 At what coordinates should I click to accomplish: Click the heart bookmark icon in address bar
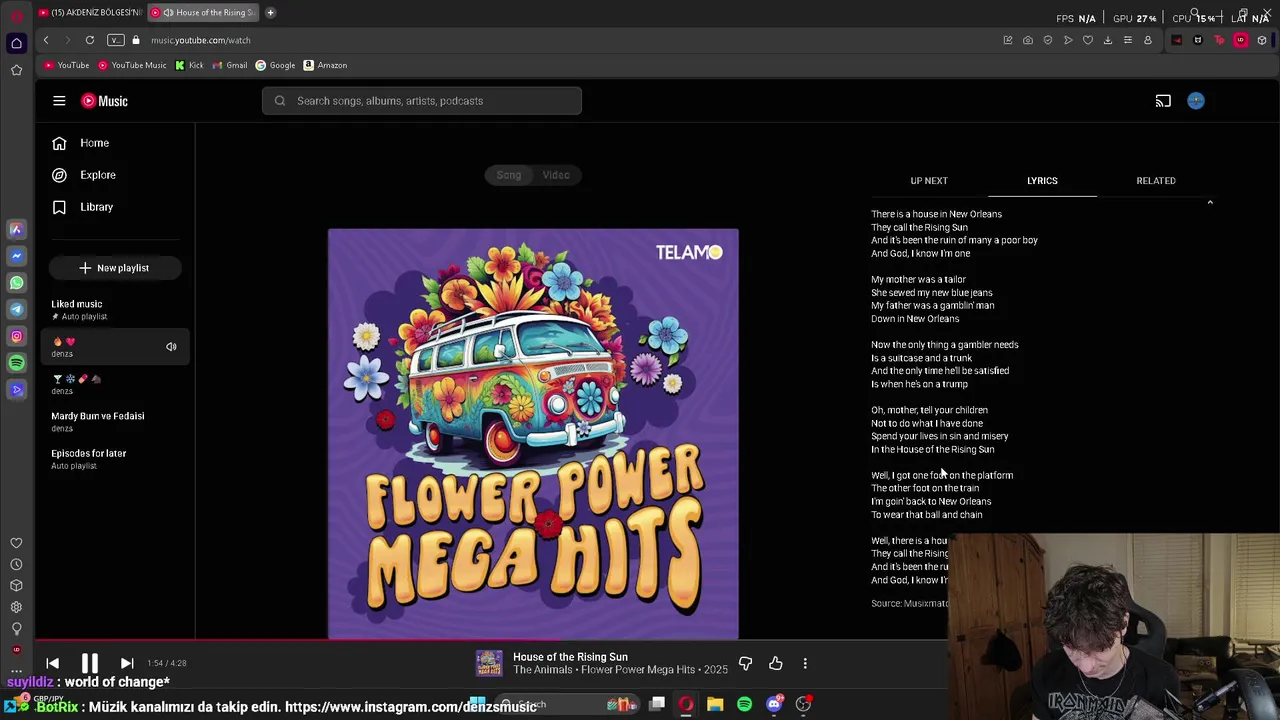pyautogui.click(x=1088, y=40)
